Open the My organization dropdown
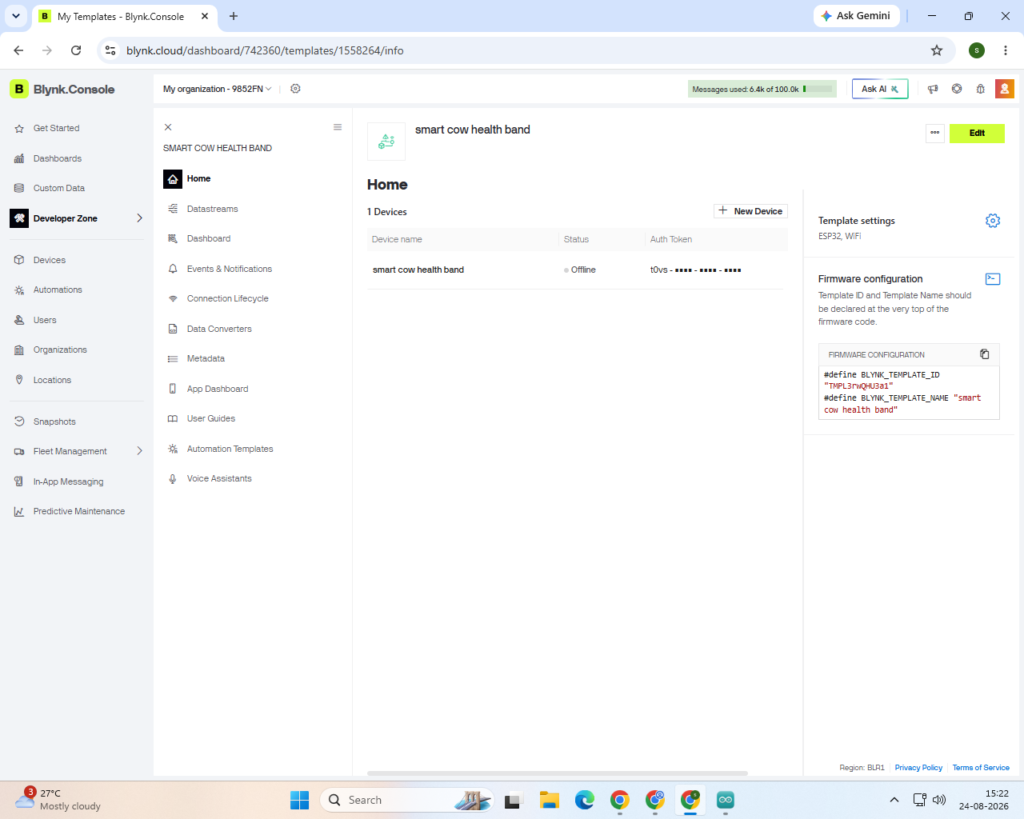Screen dimensions: 1024x819 pos(217,89)
